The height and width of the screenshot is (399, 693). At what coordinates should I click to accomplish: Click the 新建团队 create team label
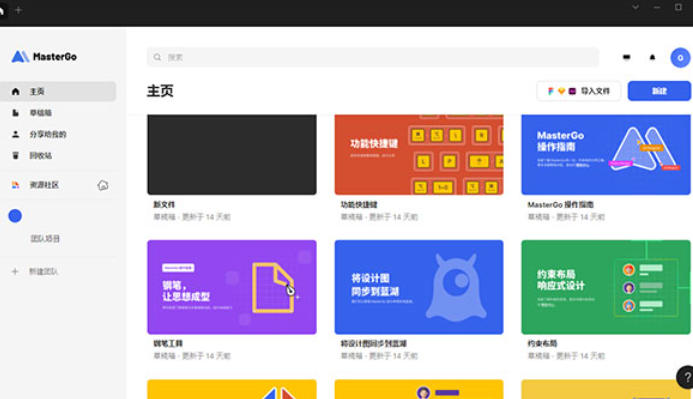pos(43,271)
